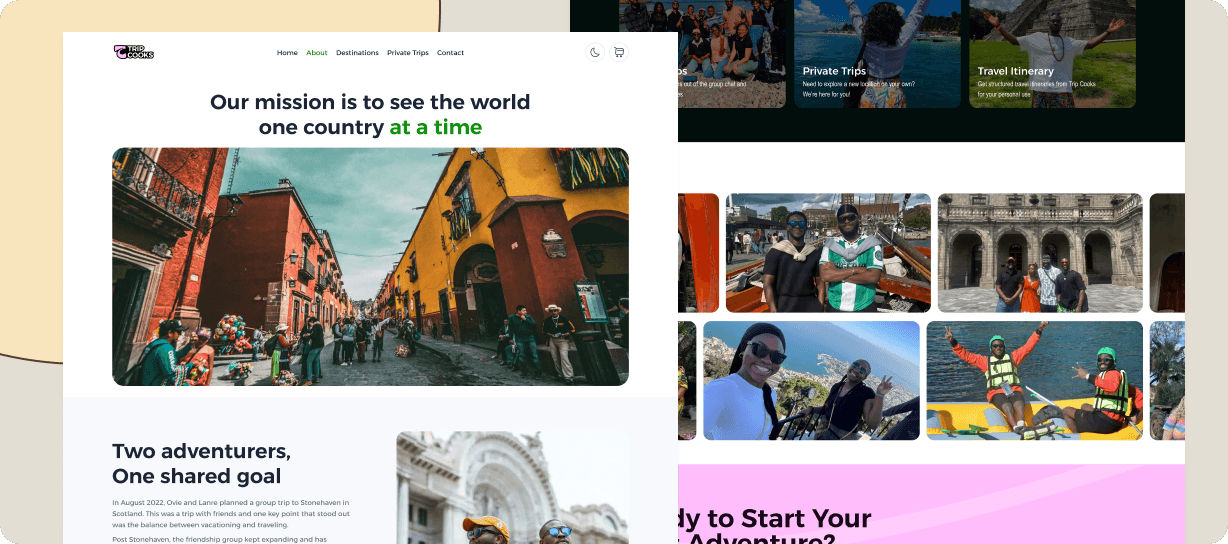Click the Private Trips card
This screenshot has width=1228, height=544.
coord(877,54)
